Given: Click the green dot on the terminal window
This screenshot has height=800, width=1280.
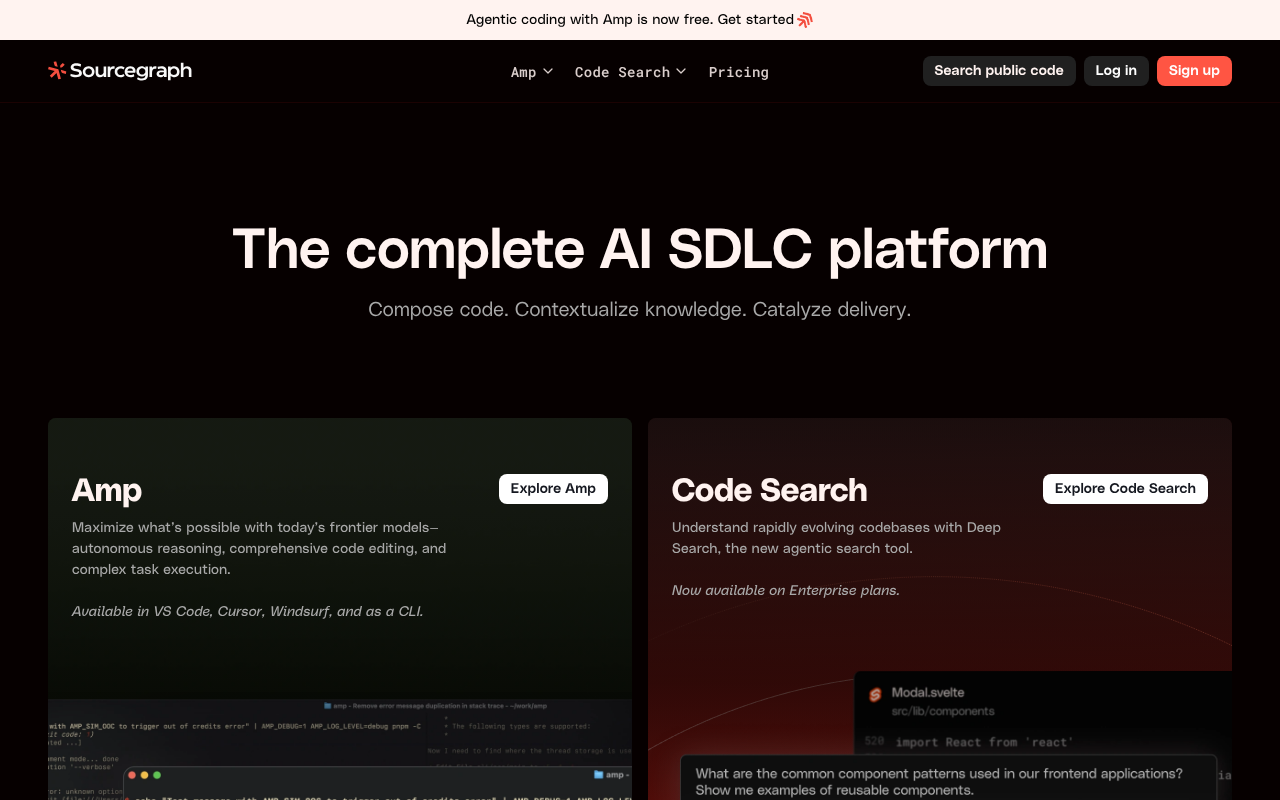Looking at the screenshot, I should coord(157,775).
